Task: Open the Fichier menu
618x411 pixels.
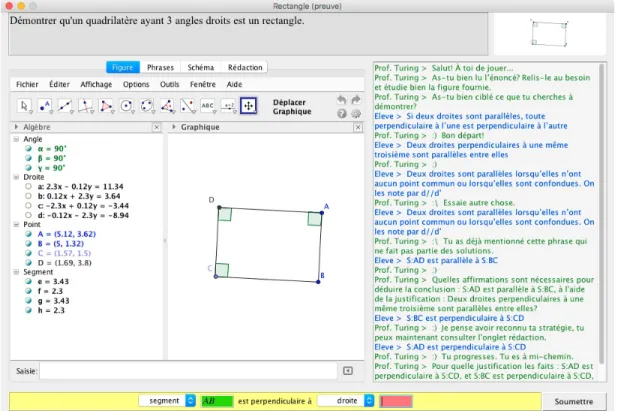Action: (x=27, y=84)
